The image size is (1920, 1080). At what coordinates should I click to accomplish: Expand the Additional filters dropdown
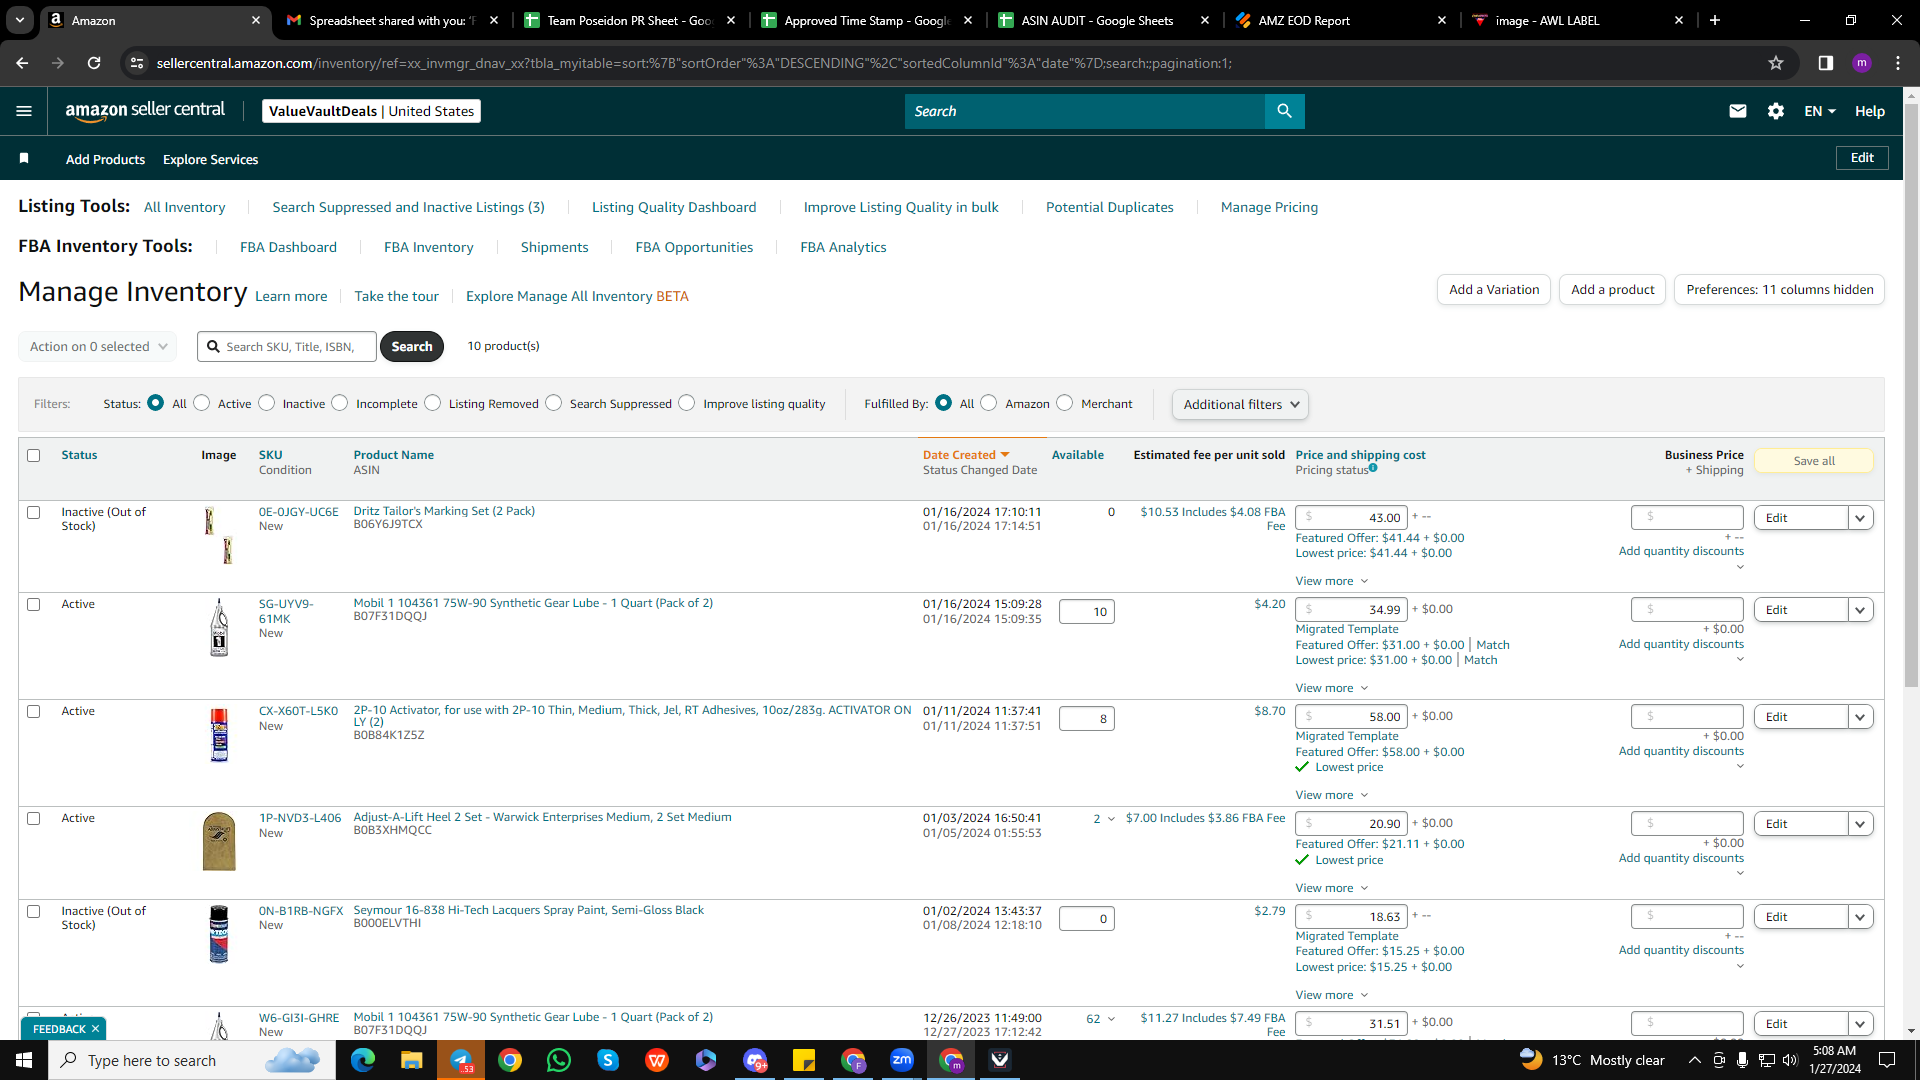(1240, 404)
